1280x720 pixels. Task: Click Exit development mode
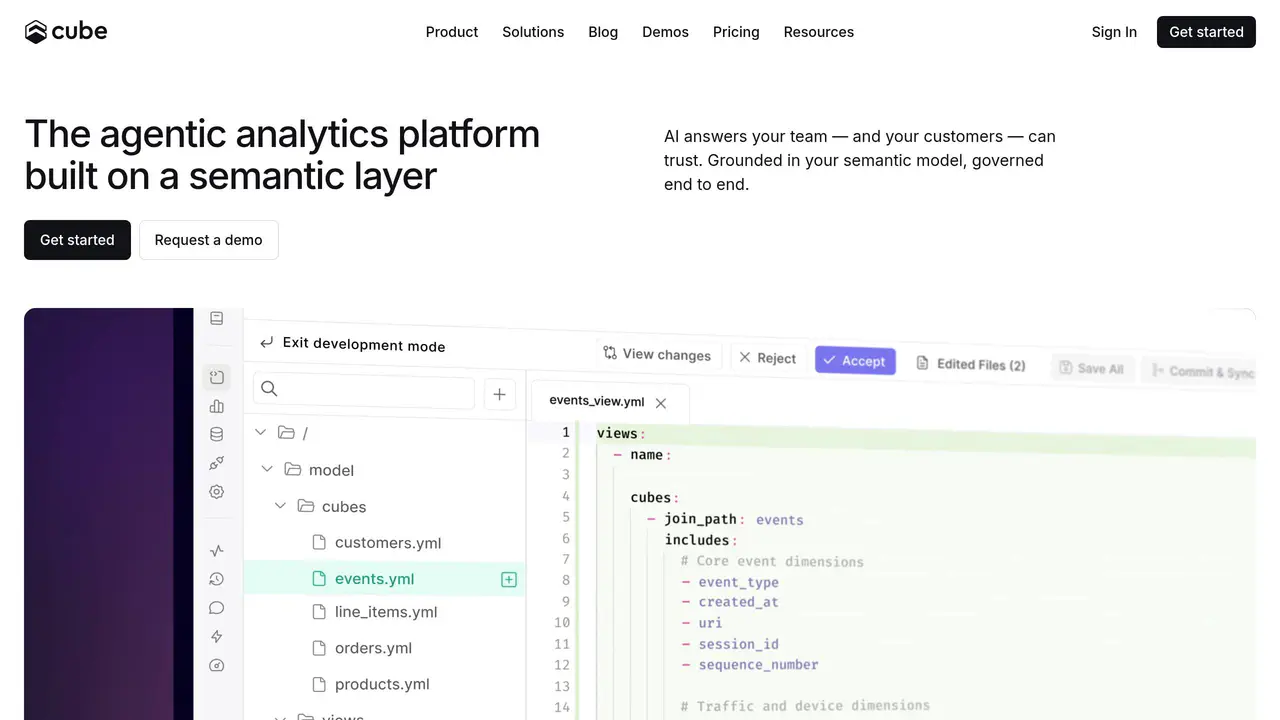pos(353,344)
